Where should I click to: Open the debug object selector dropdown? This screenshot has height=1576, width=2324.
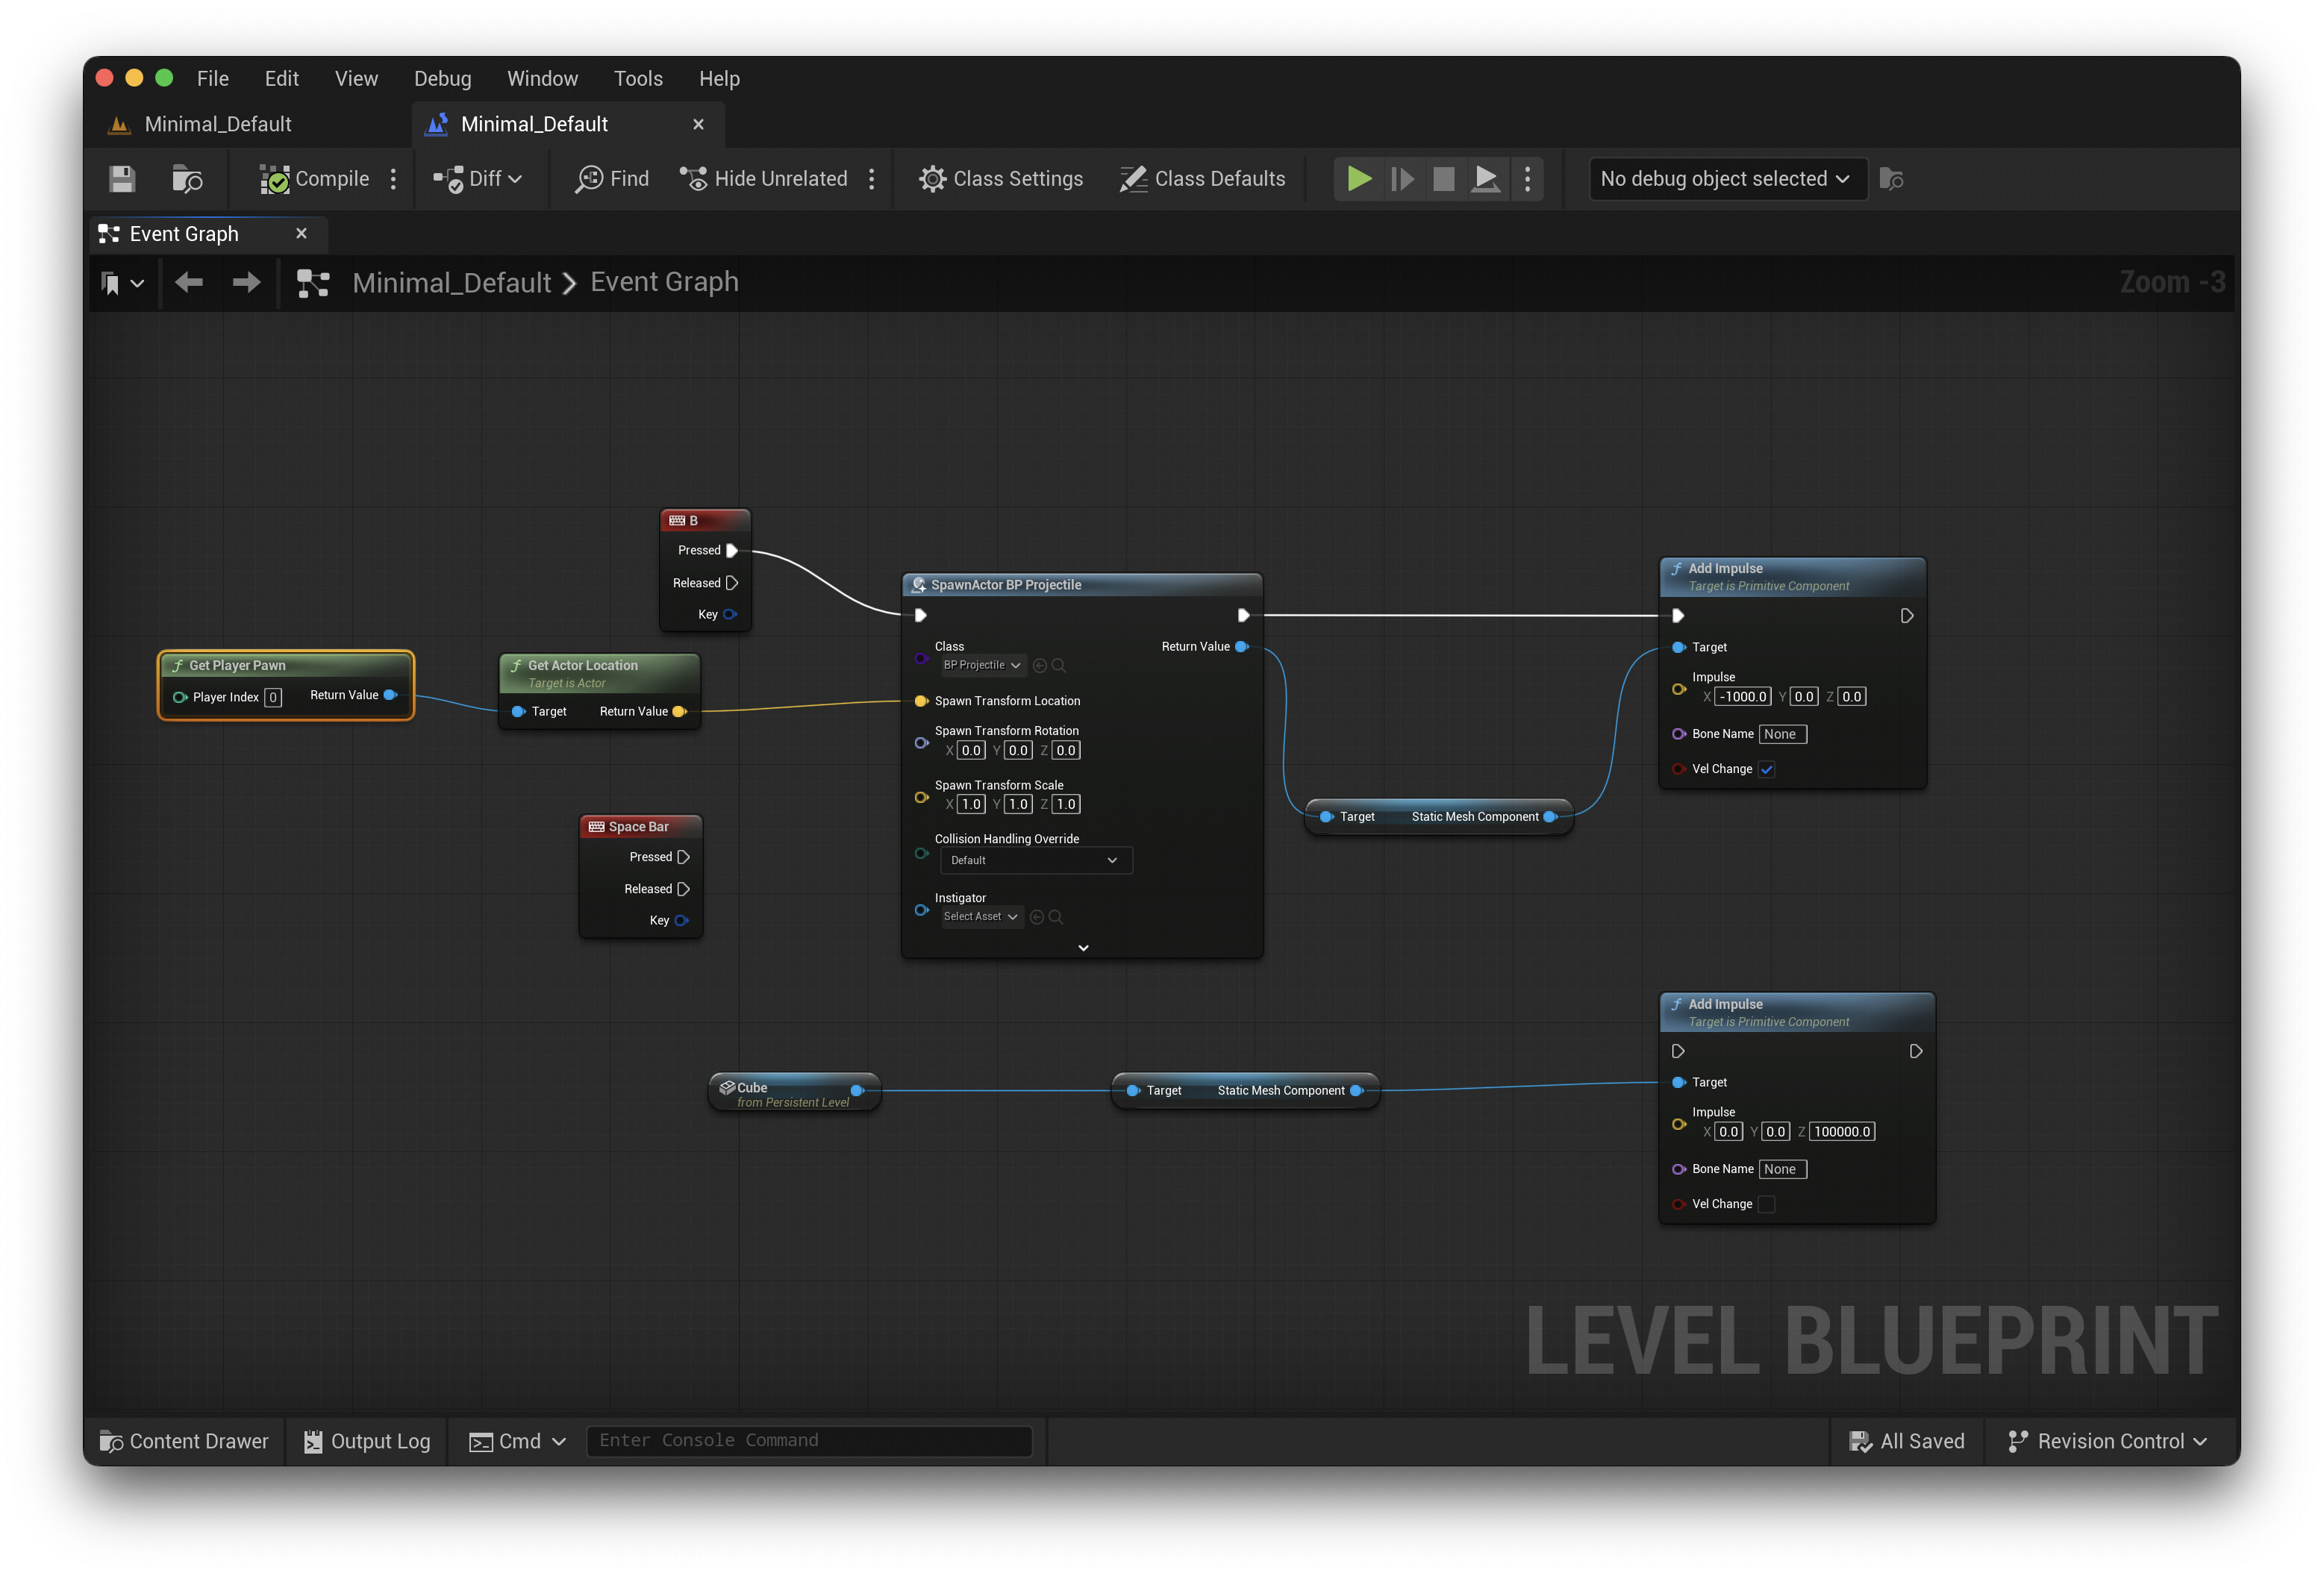pyautogui.click(x=1727, y=179)
